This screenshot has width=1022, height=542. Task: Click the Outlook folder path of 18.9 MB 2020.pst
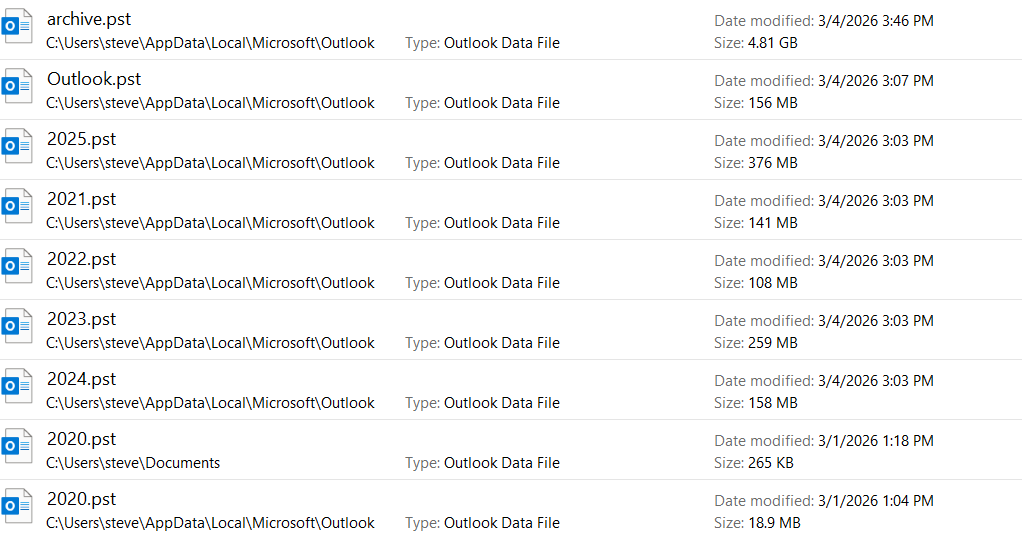(211, 522)
